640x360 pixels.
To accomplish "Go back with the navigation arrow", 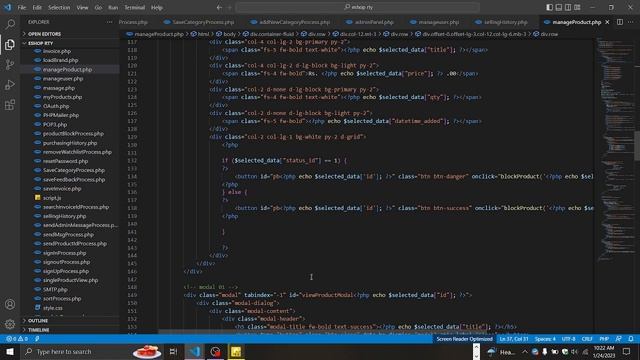I will point(219,7).
